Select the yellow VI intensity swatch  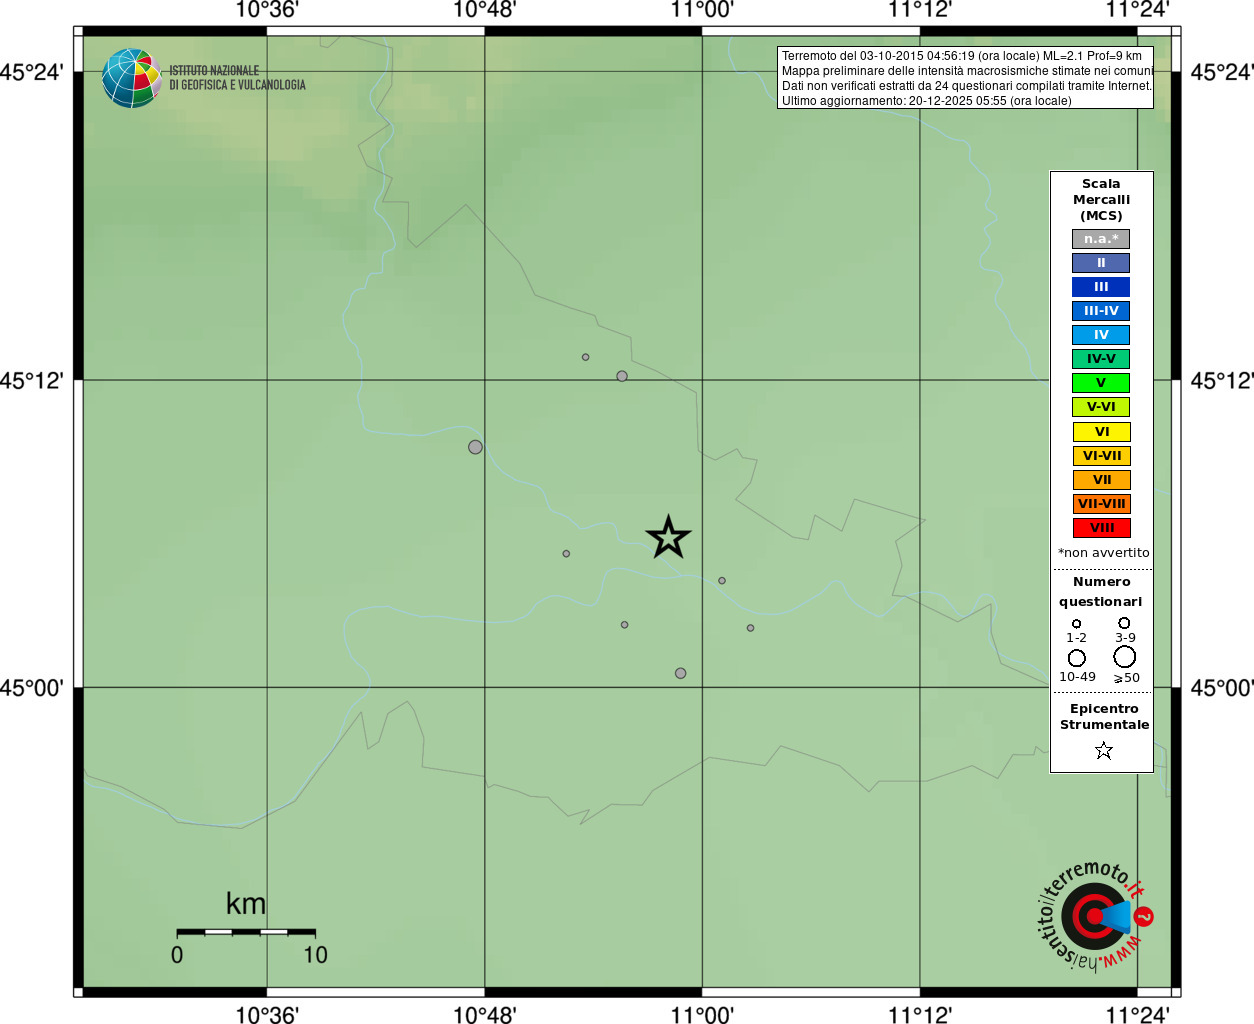(1101, 432)
